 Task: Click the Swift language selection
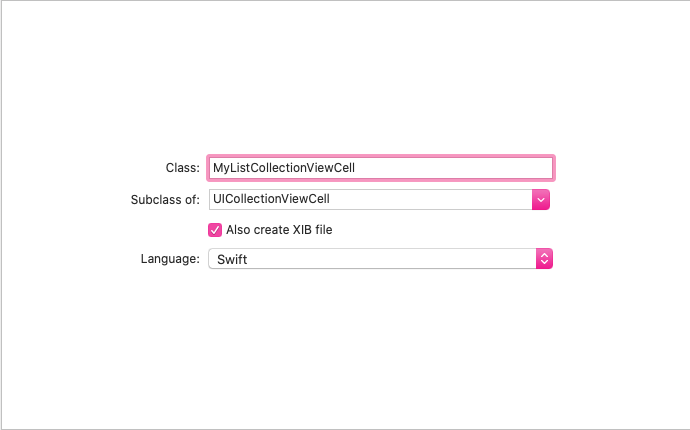click(x=232, y=259)
